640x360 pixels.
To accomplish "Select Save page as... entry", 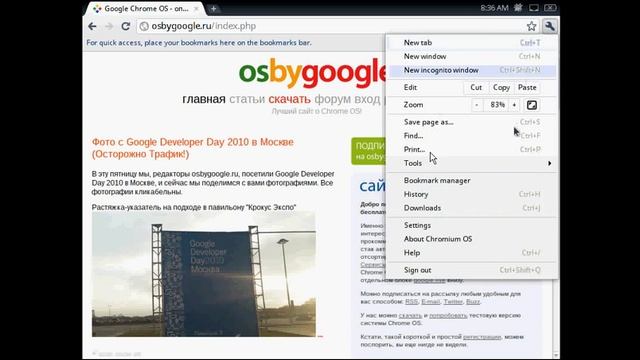I will 472,122.
